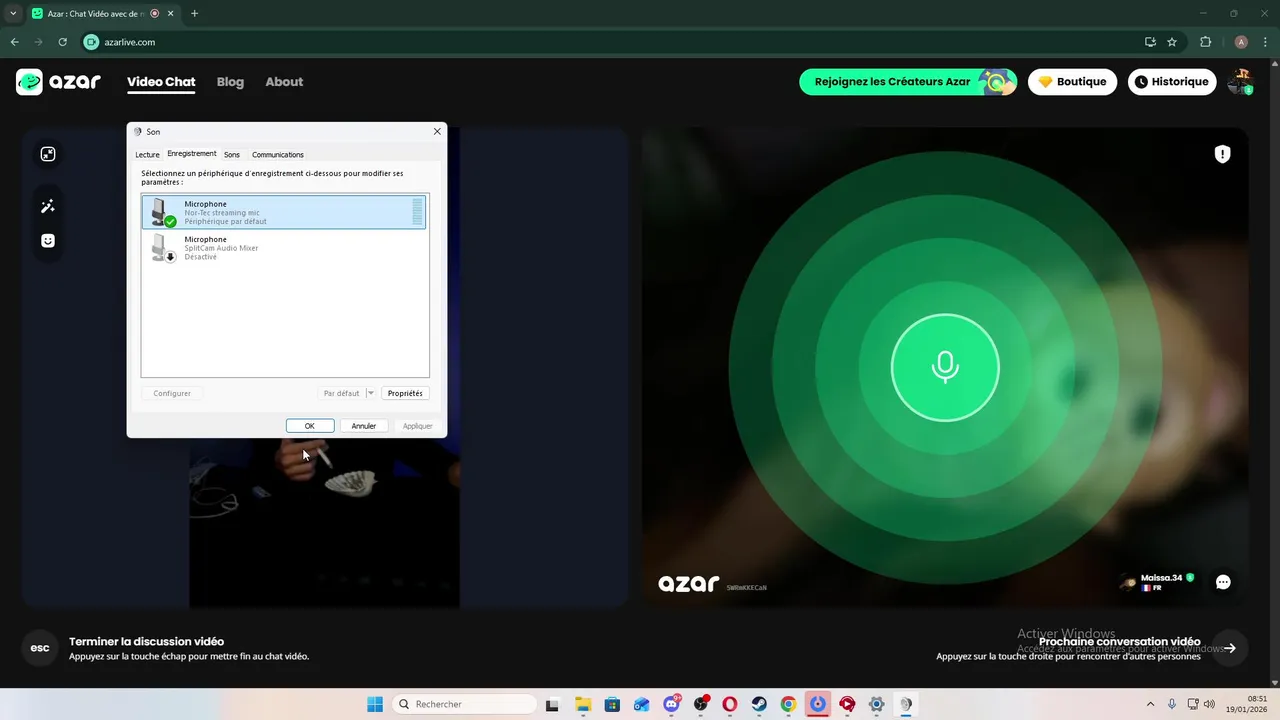Image resolution: width=1280 pixels, height=720 pixels.
Task: Show hidden system tray icons
Action: click(1150, 704)
